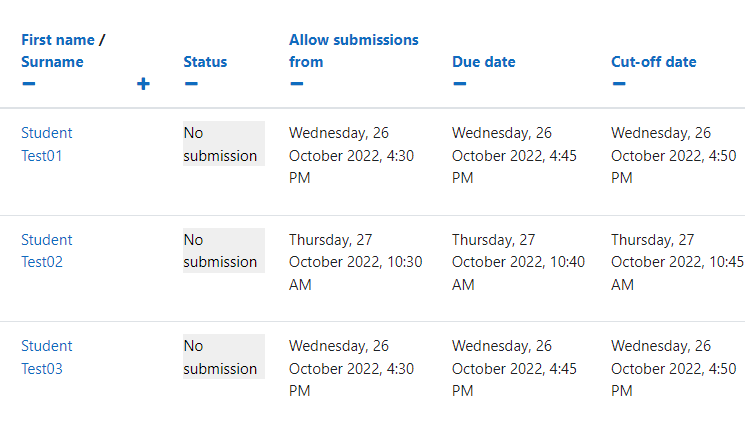Screen dimensions: 745x421
Task: Open Student Test01 profile
Action: point(47,144)
